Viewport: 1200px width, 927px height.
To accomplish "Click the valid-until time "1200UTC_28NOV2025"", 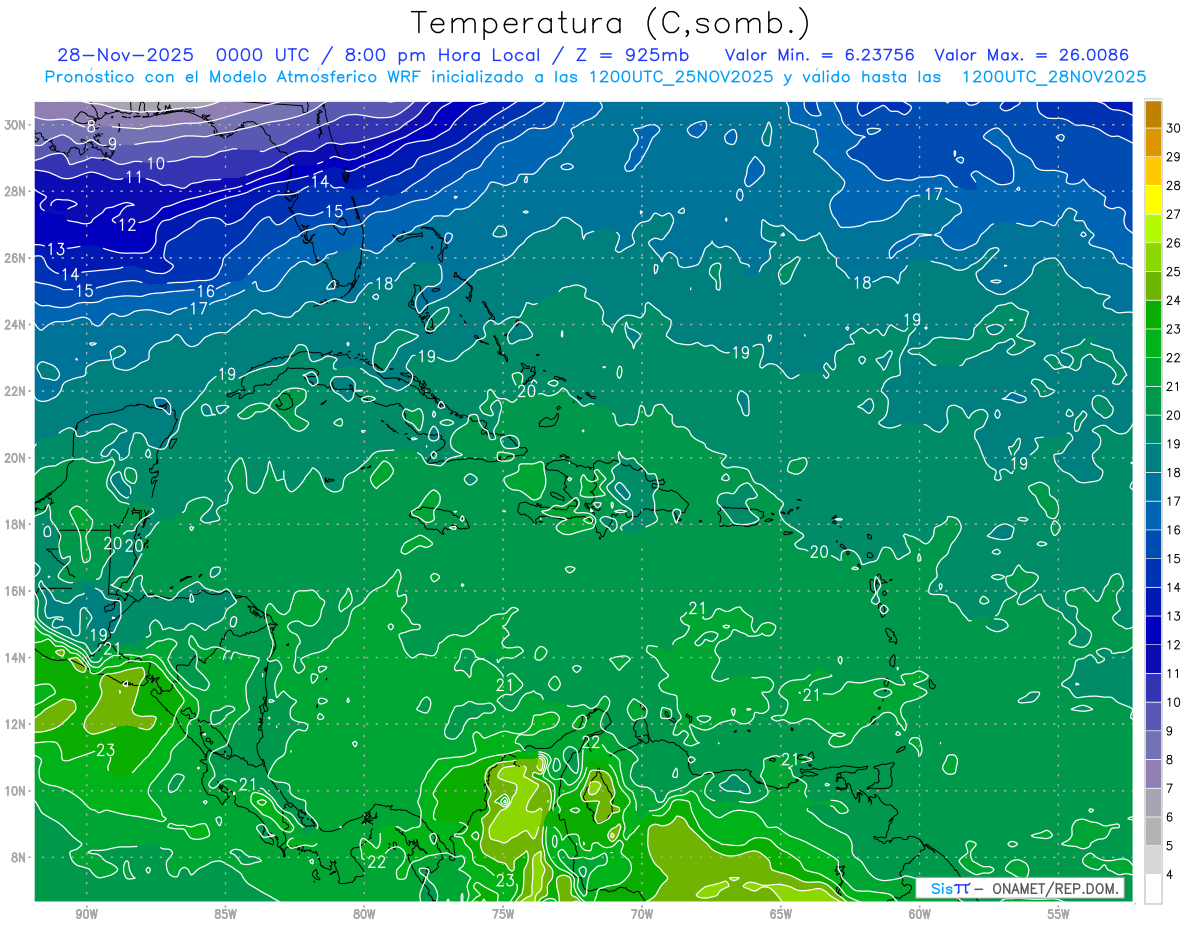I will [1054, 77].
